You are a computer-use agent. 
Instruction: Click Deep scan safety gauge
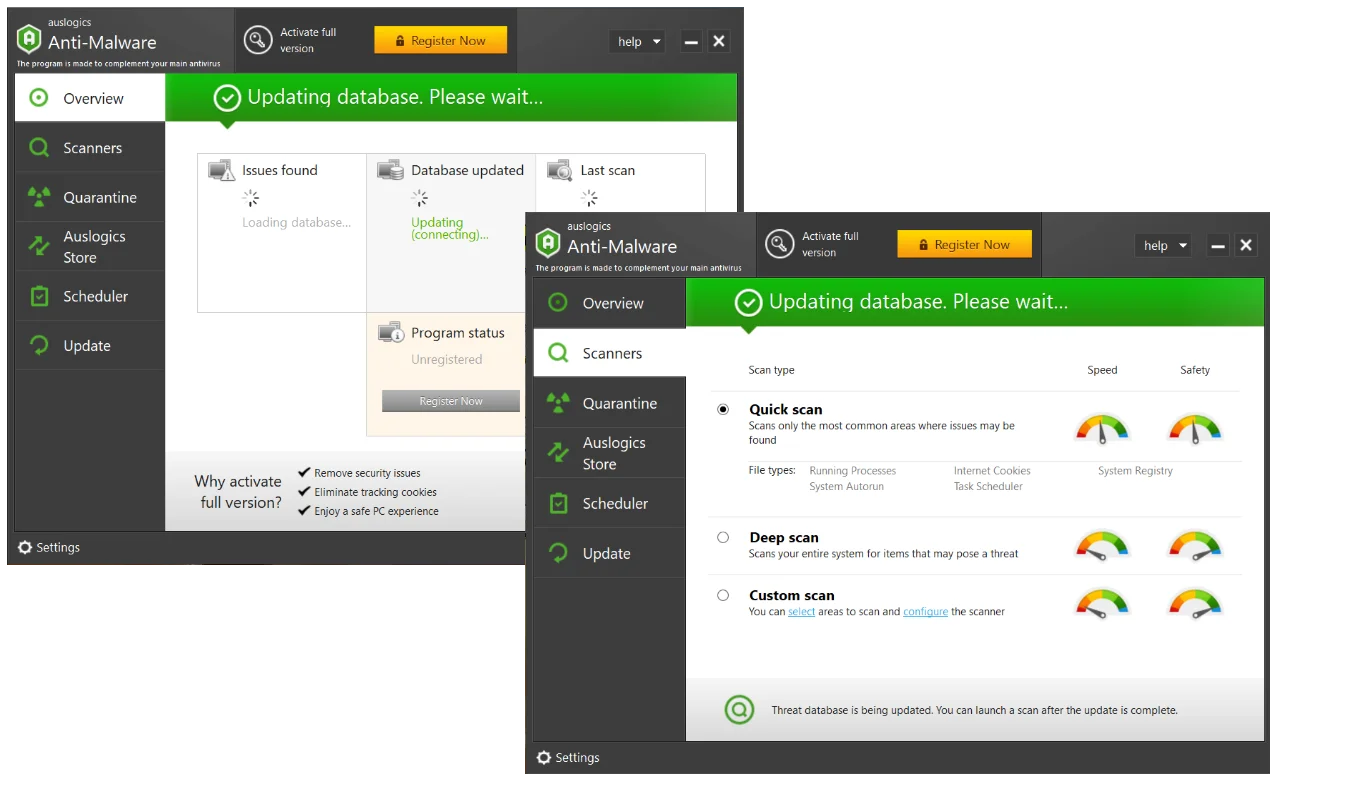tap(1195, 545)
